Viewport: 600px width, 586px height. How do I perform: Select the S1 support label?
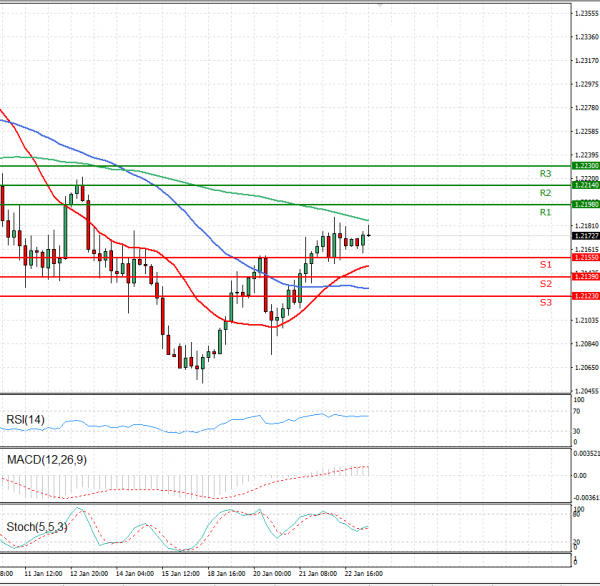[x=546, y=264]
